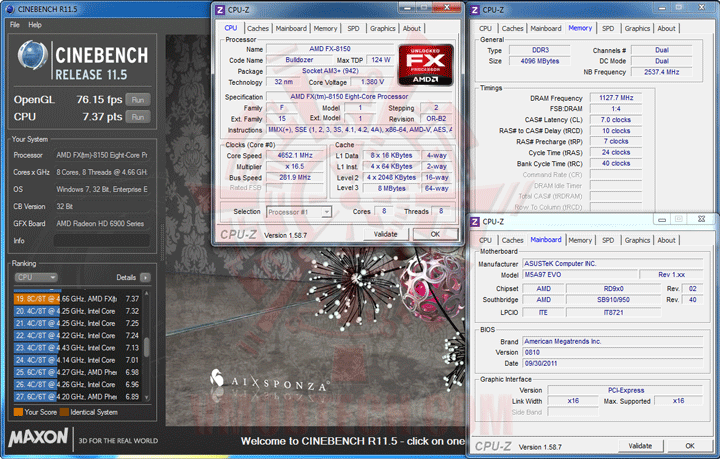Screen dimensions: 720x459
Task: Click the motherboard model M5A97 EVO
Action: coord(580,275)
